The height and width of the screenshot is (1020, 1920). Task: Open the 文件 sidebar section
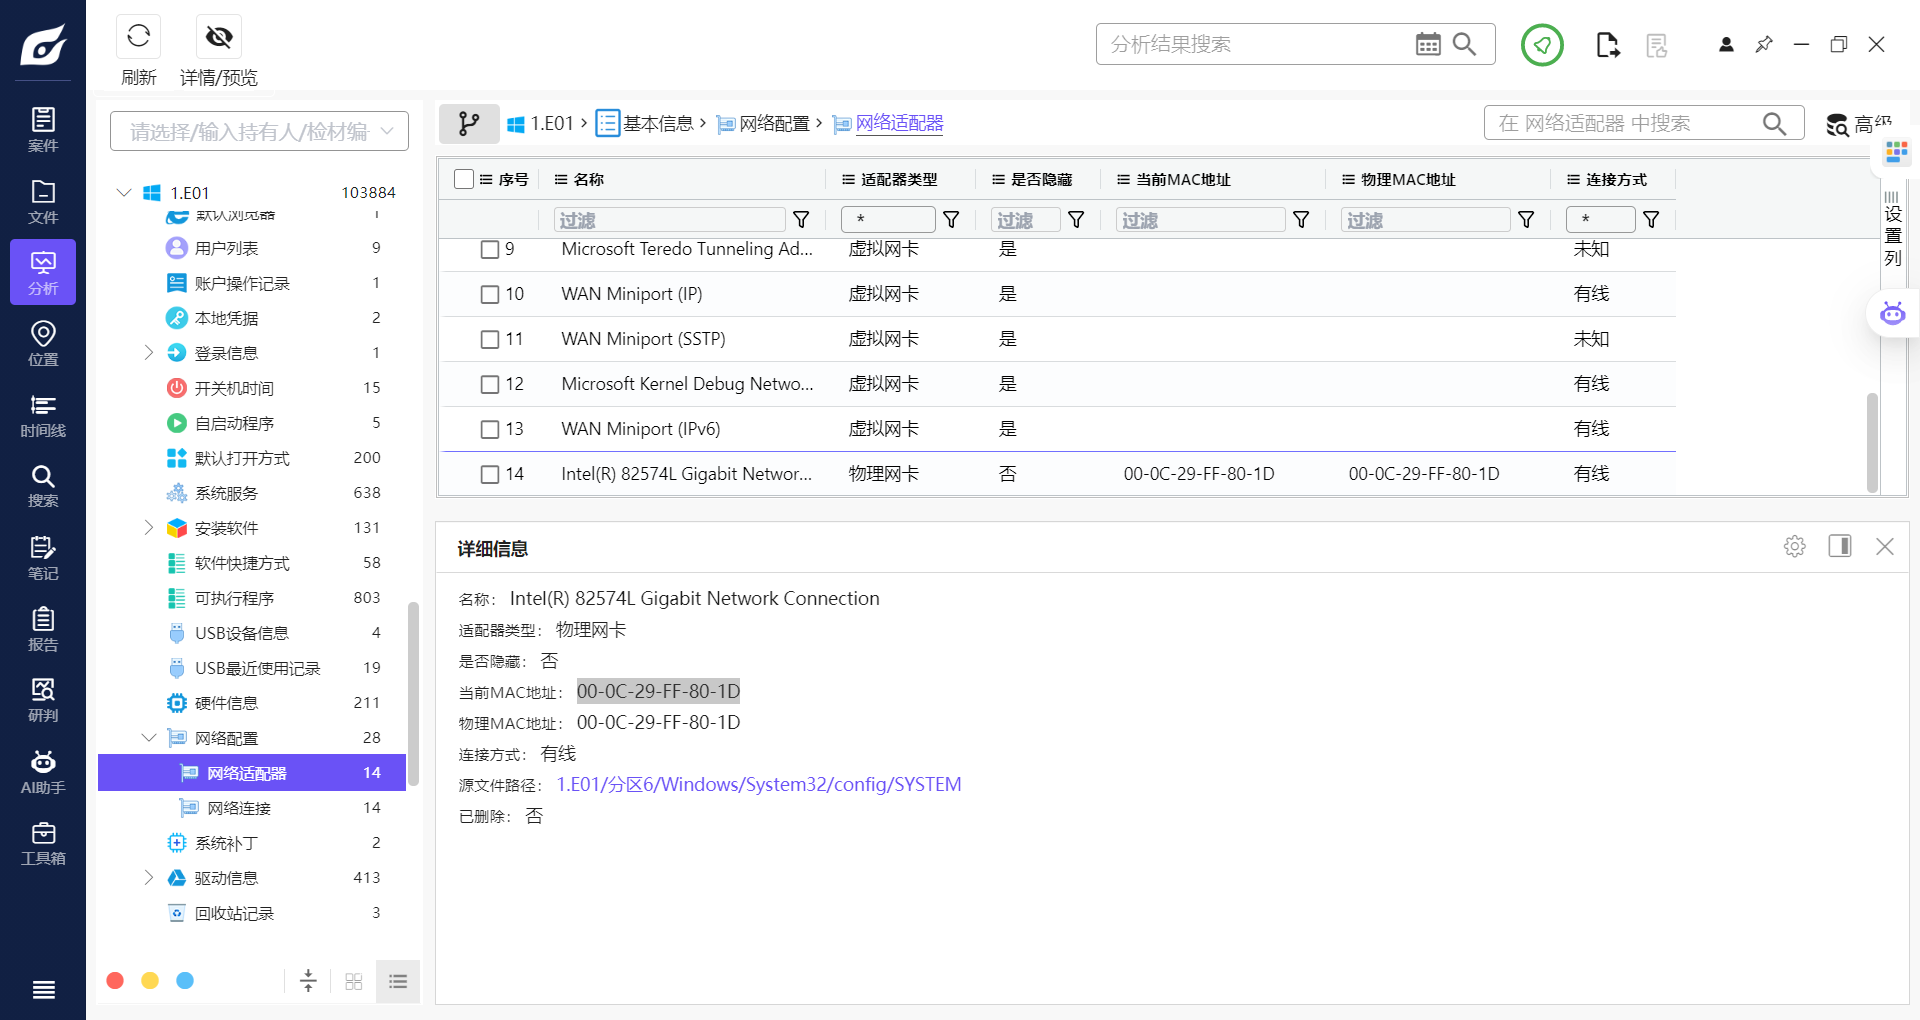pos(43,201)
